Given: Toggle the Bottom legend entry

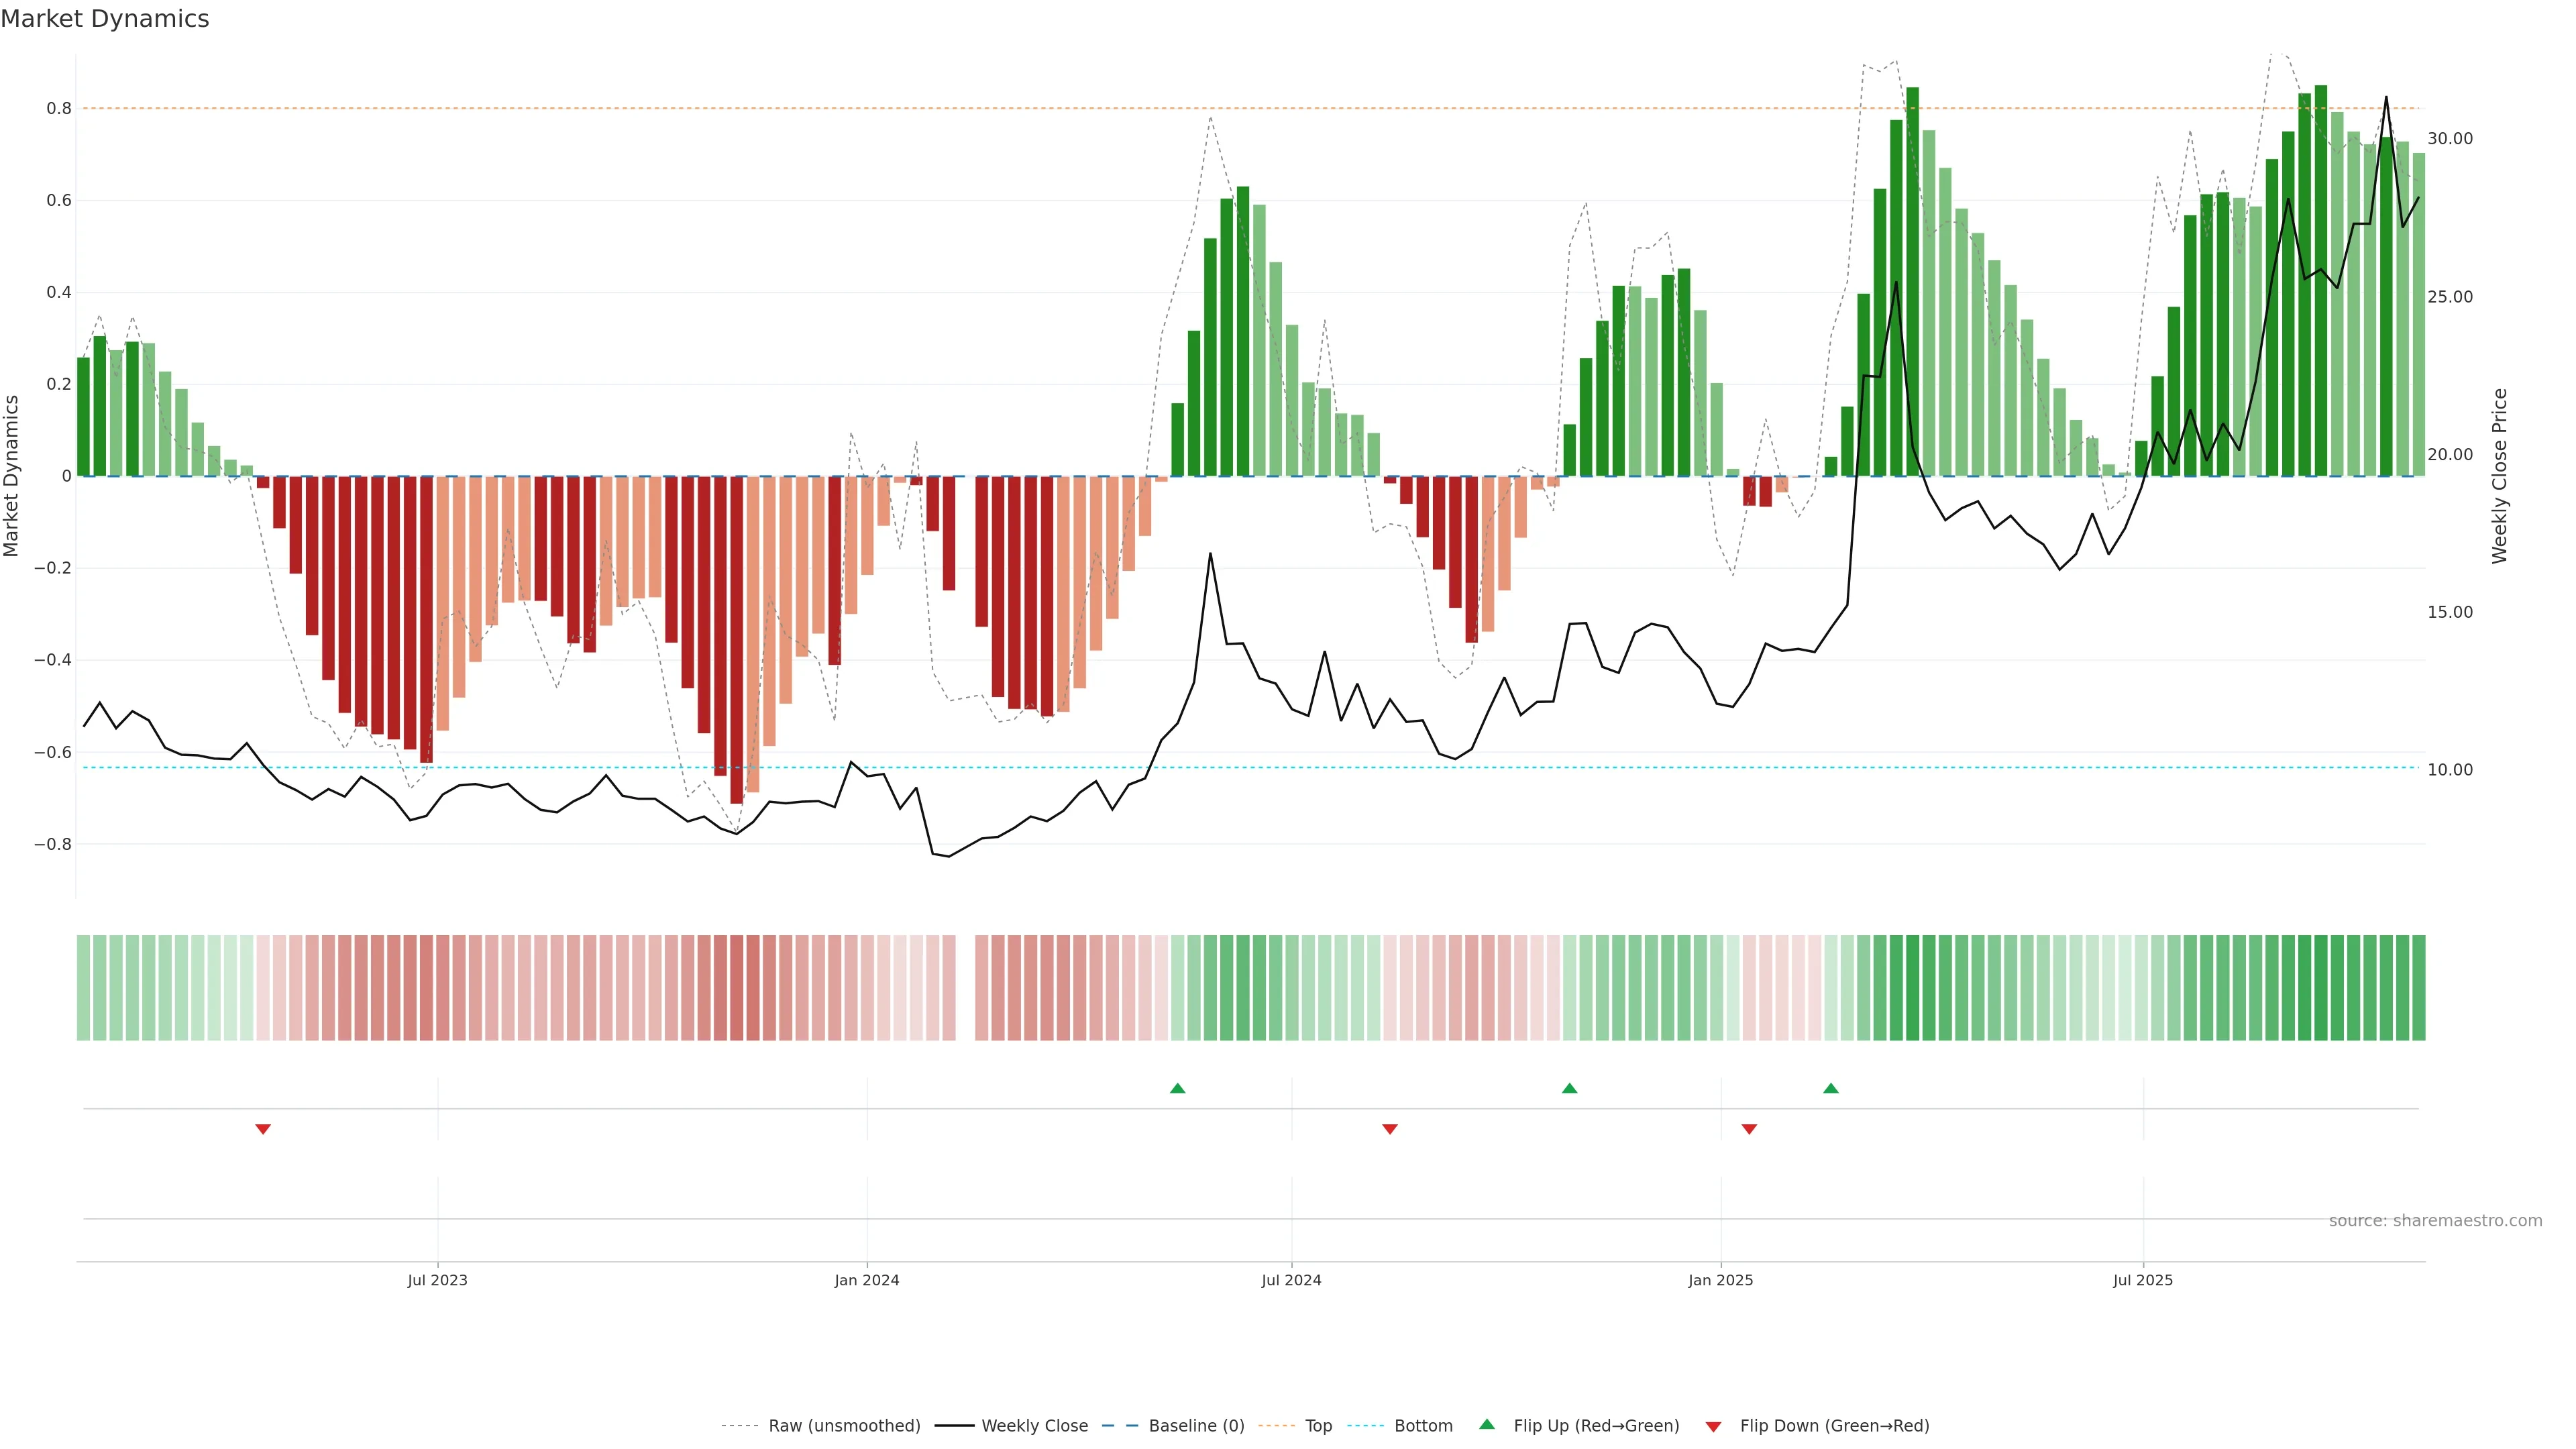Looking at the screenshot, I should tap(1423, 1426).
